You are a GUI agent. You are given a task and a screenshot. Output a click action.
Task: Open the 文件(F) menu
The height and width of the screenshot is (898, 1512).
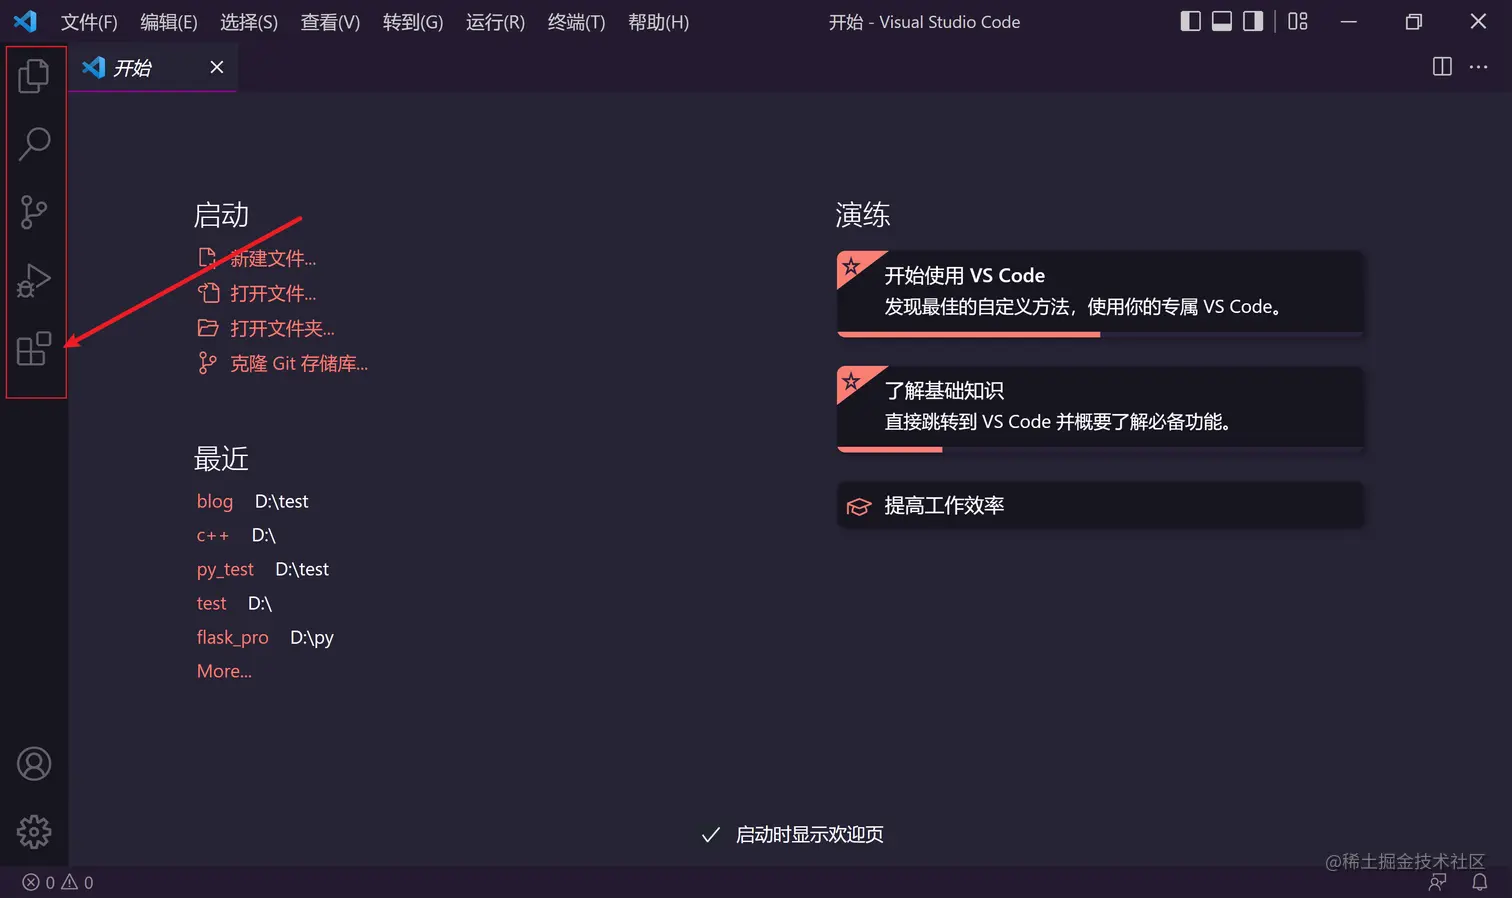(x=89, y=22)
